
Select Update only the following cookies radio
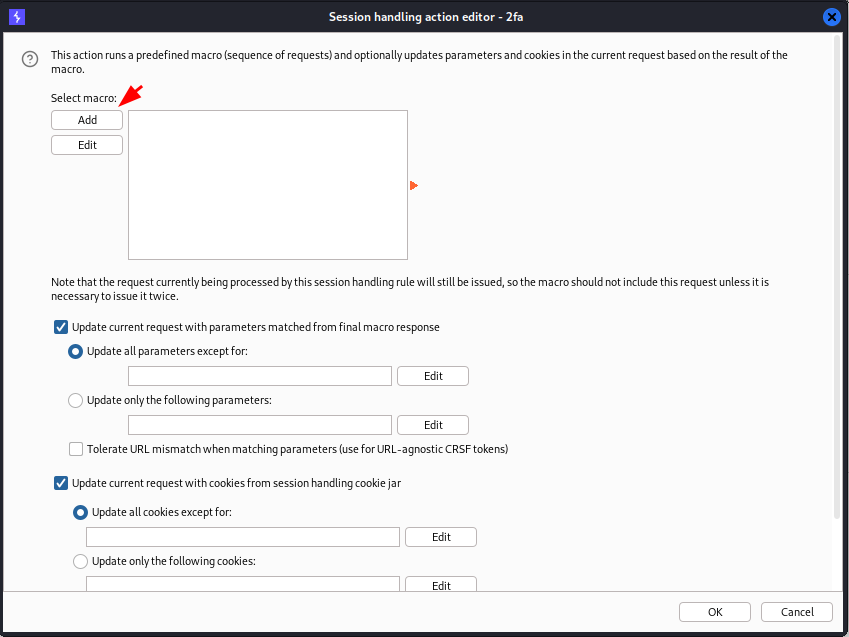(x=80, y=561)
